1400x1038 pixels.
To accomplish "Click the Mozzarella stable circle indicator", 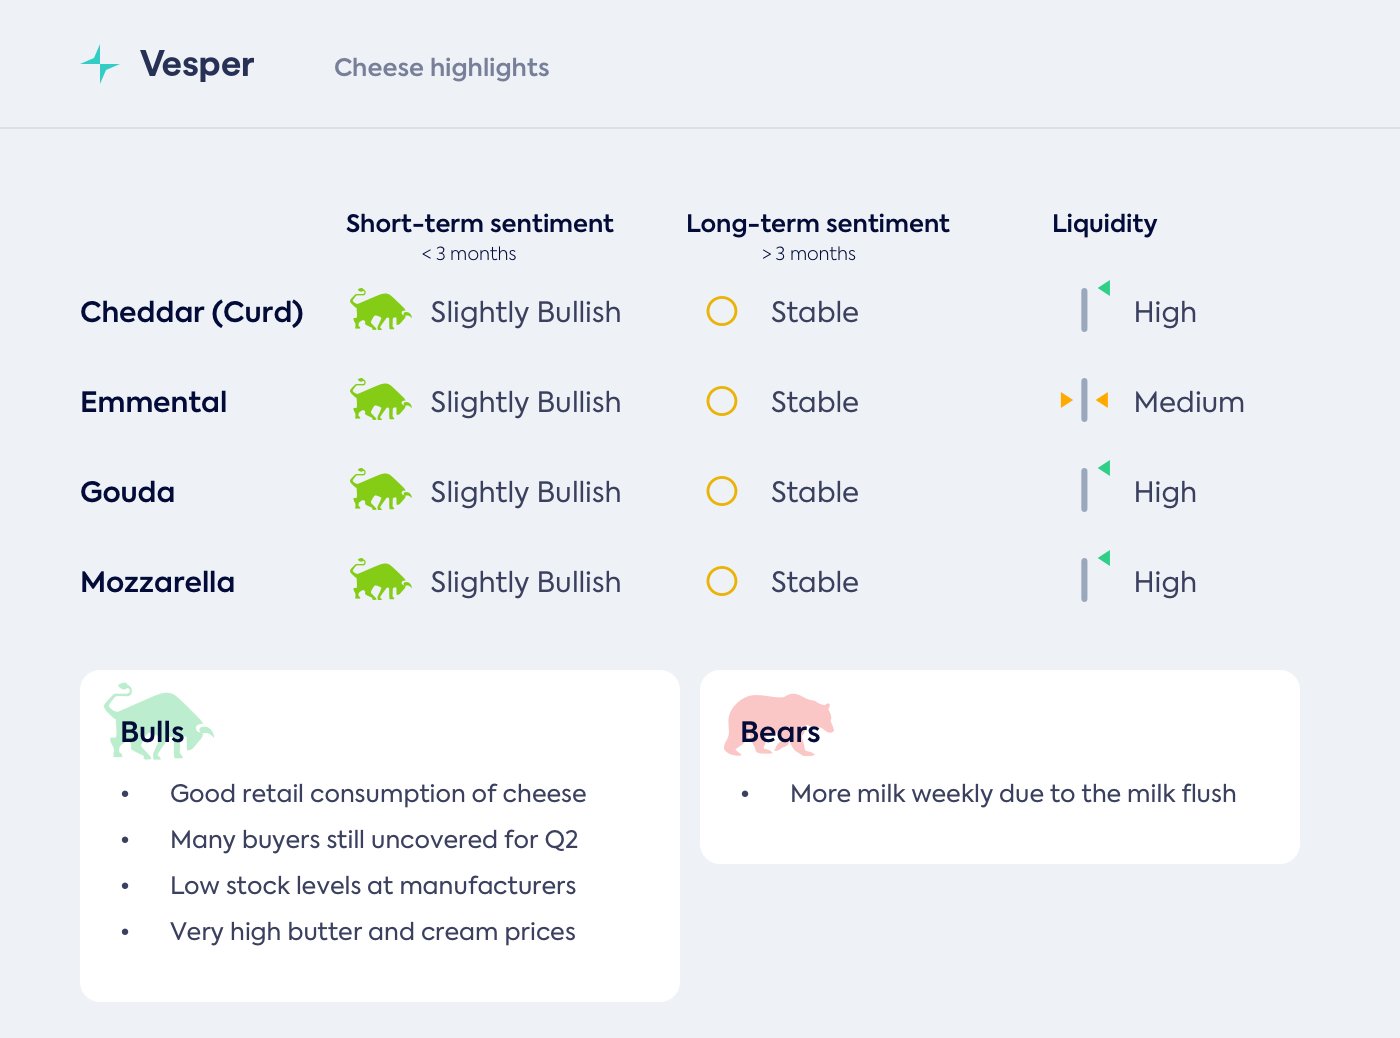I will (x=722, y=581).
